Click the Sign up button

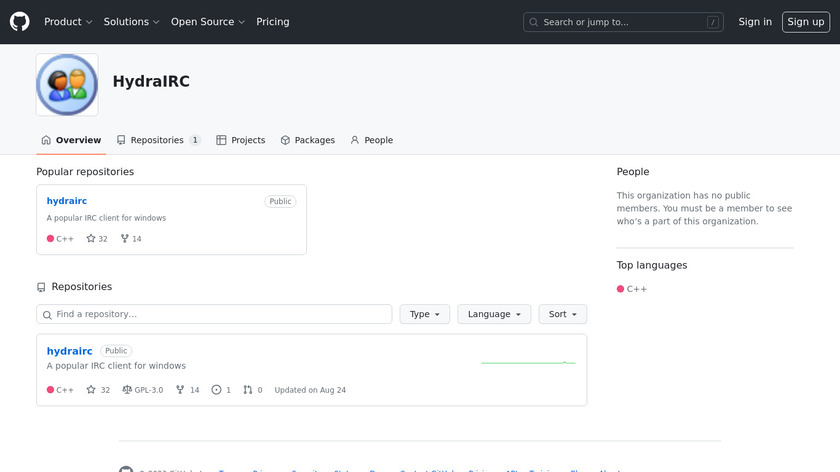pos(805,22)
